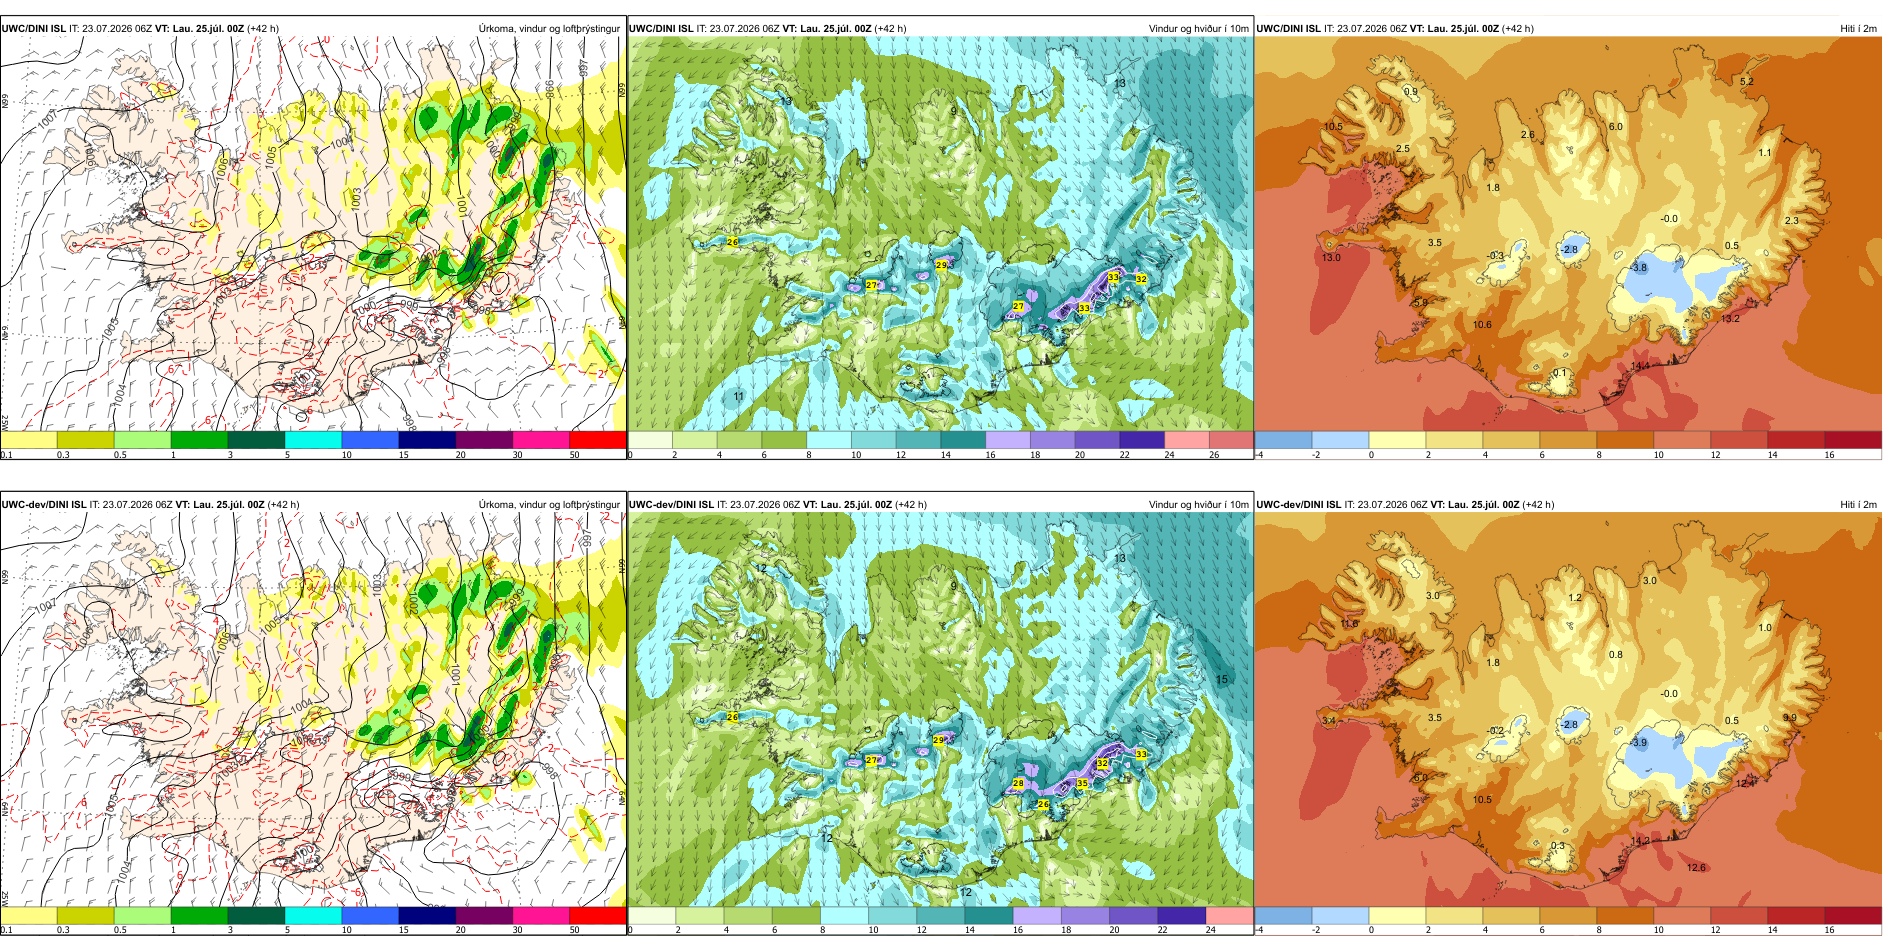Click the 6.0 temperature value on UWC map

1616,127
